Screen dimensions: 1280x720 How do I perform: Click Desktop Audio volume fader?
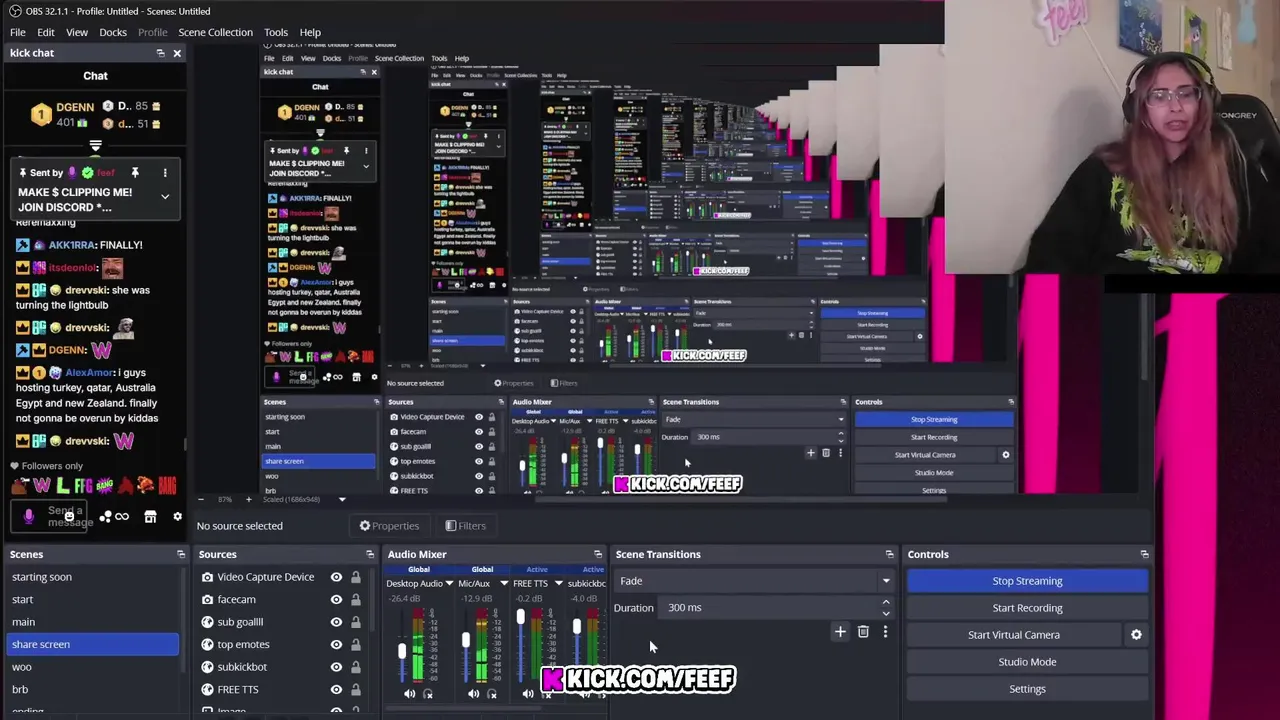coord(402,651)
